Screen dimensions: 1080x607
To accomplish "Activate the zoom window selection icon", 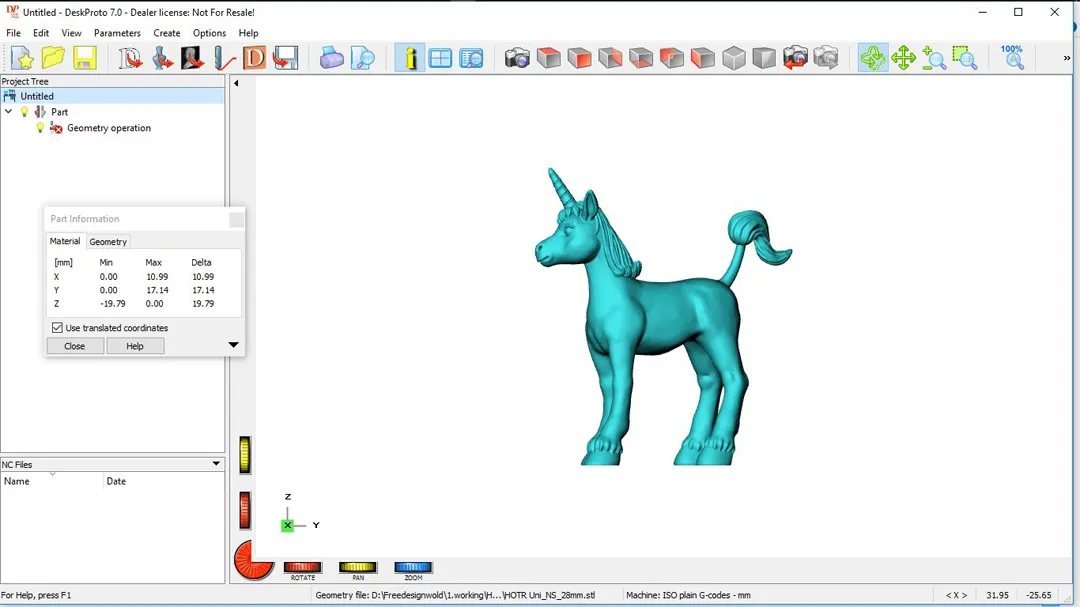I will 965,58.
